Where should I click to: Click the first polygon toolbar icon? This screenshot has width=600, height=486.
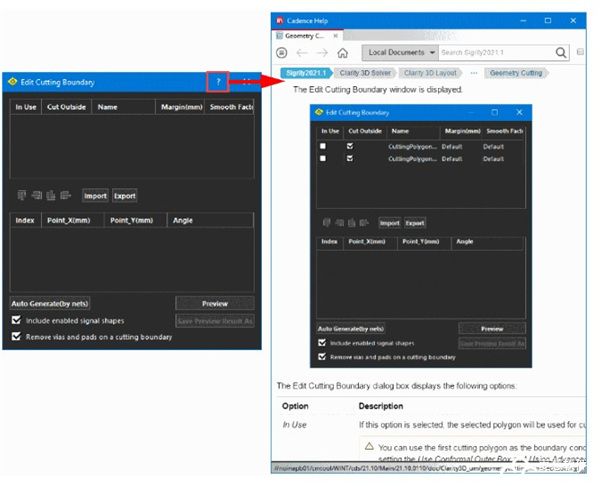[x=21, y=195]
